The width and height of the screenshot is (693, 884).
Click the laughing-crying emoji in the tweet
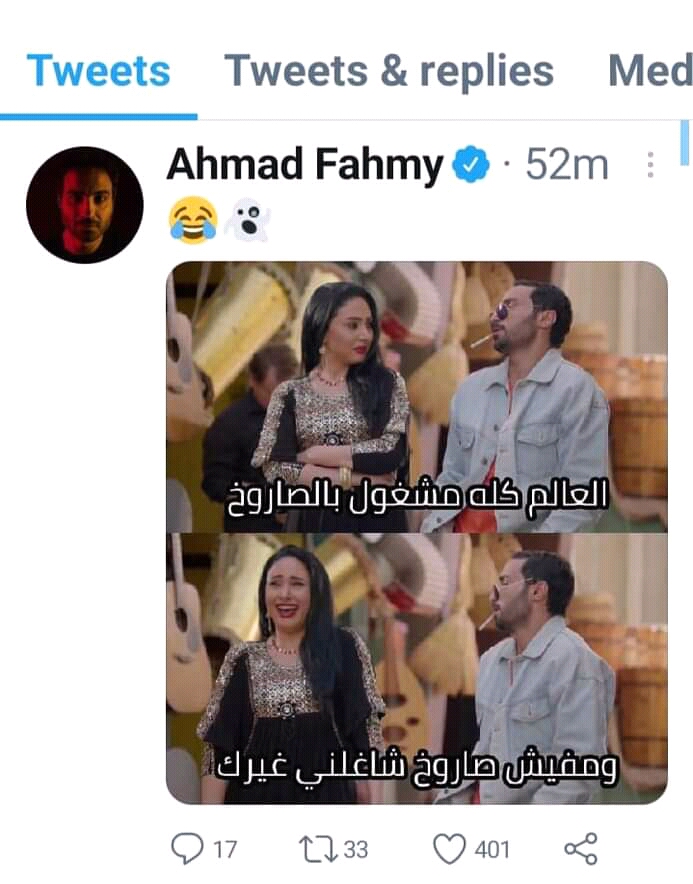193,220
